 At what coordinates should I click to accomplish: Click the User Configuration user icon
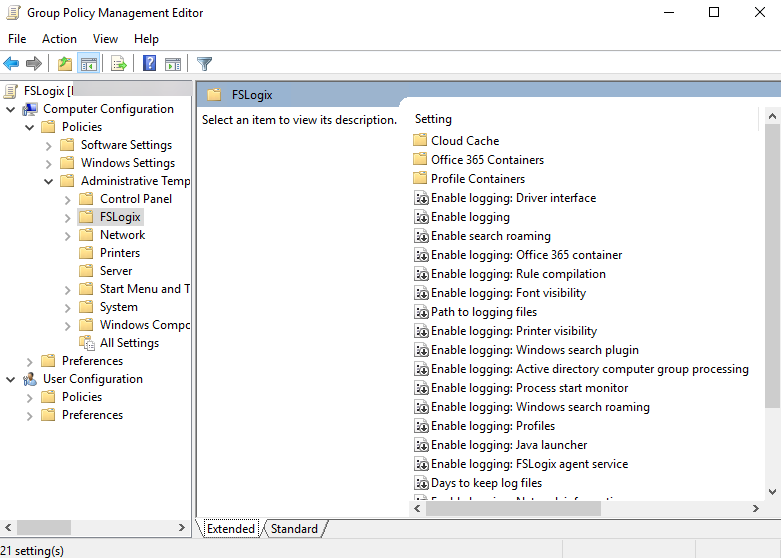[30, 379]
